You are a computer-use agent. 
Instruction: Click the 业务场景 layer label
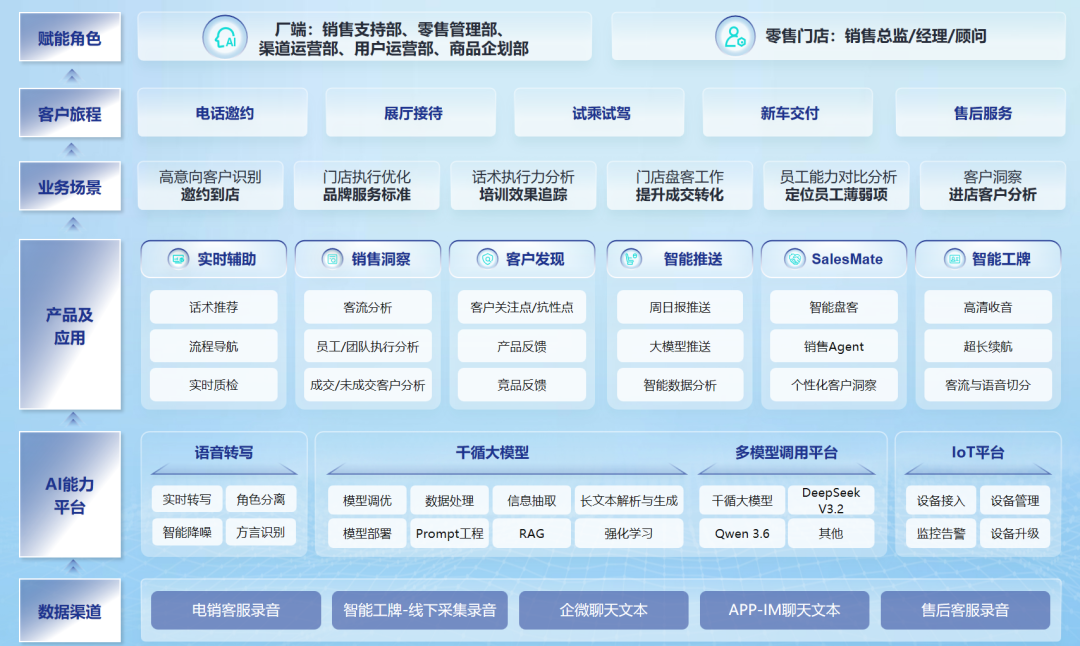tap(70, 186)
